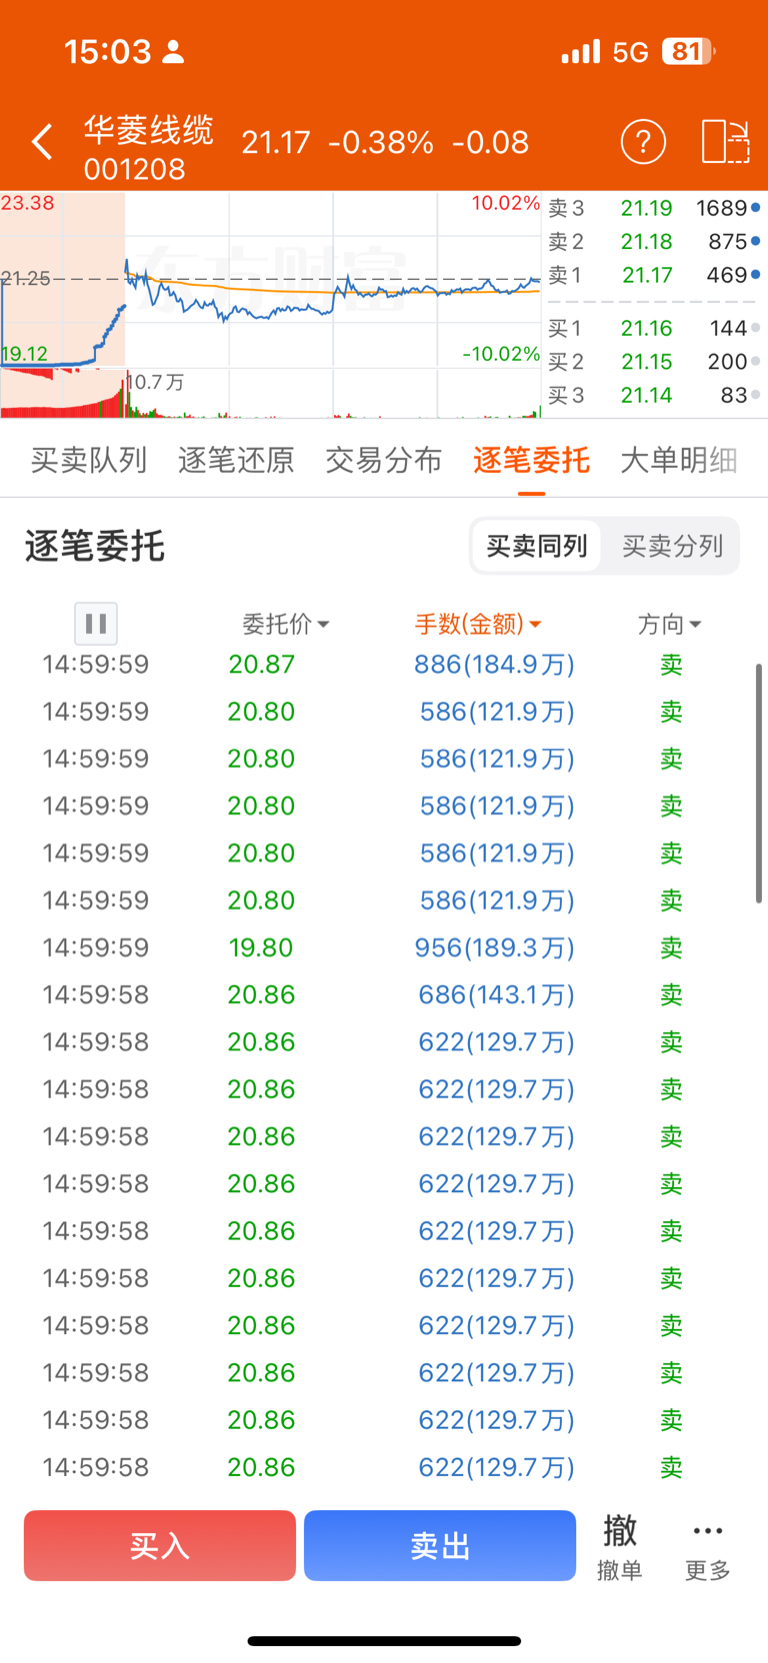This screenshot has height=1663, width=768.
Task: Switch to the 交易分布 tab
Action: tap(384, 460)
